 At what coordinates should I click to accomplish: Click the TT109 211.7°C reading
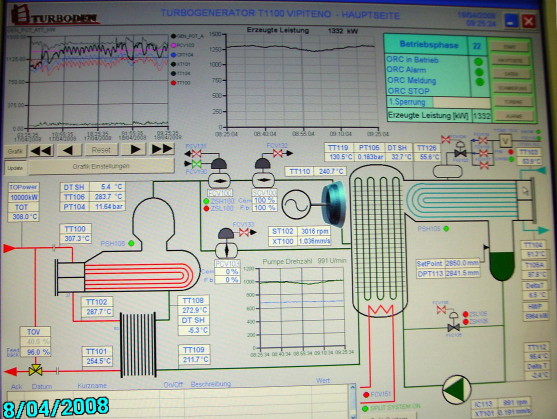[195, 360]
